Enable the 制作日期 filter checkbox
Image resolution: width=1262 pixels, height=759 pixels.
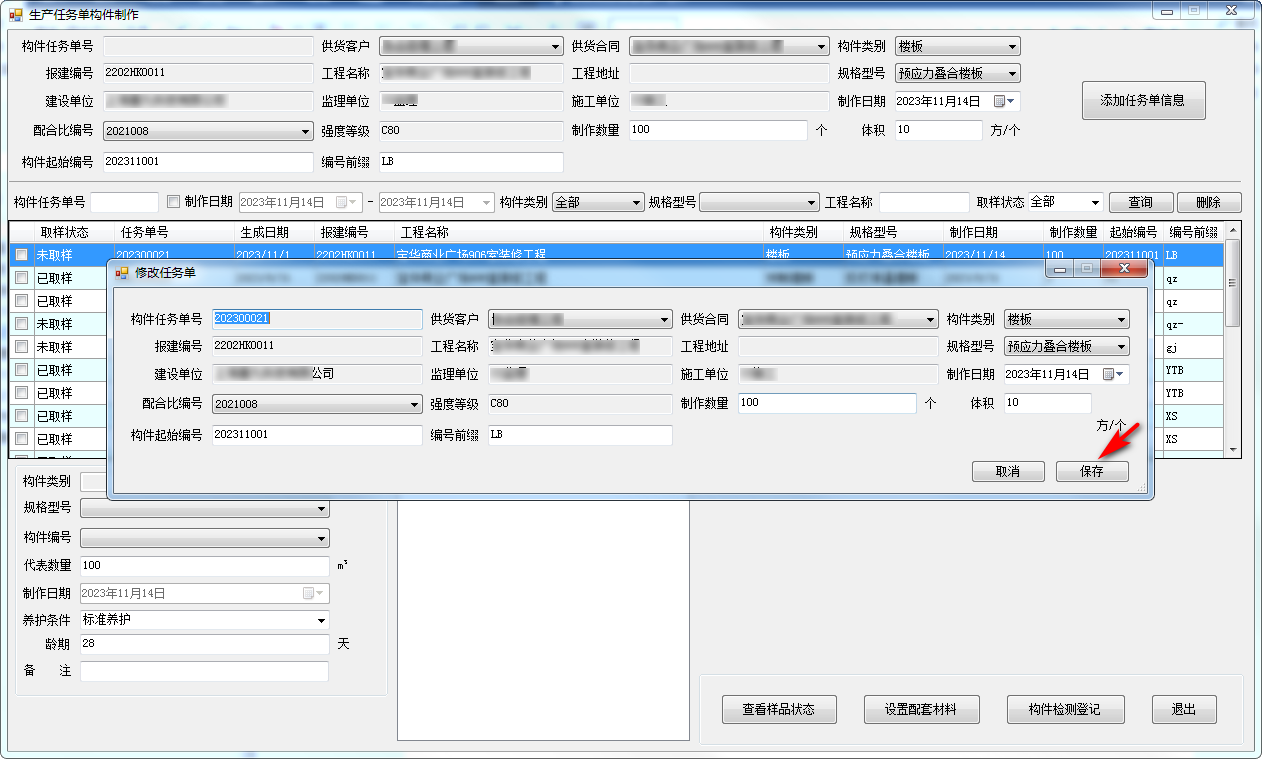click(x=173, y=202)
